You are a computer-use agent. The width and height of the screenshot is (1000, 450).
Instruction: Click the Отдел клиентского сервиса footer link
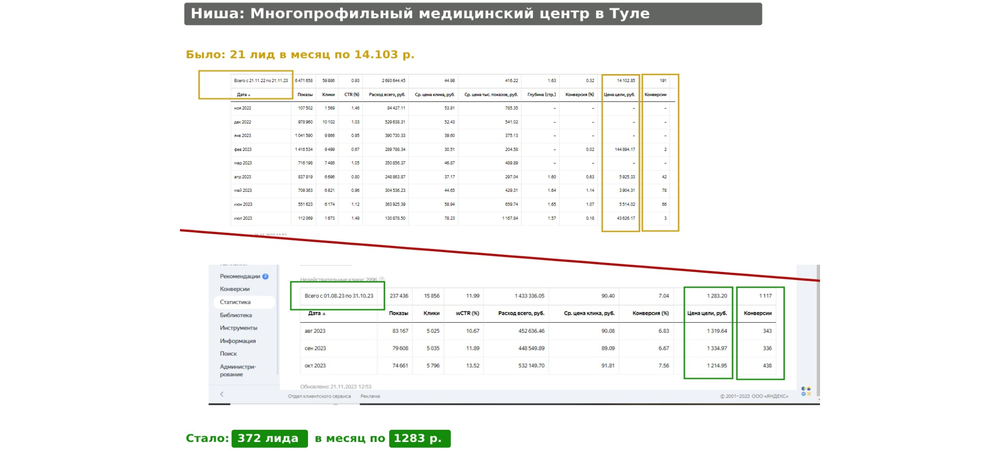click(x=318, y=396)
